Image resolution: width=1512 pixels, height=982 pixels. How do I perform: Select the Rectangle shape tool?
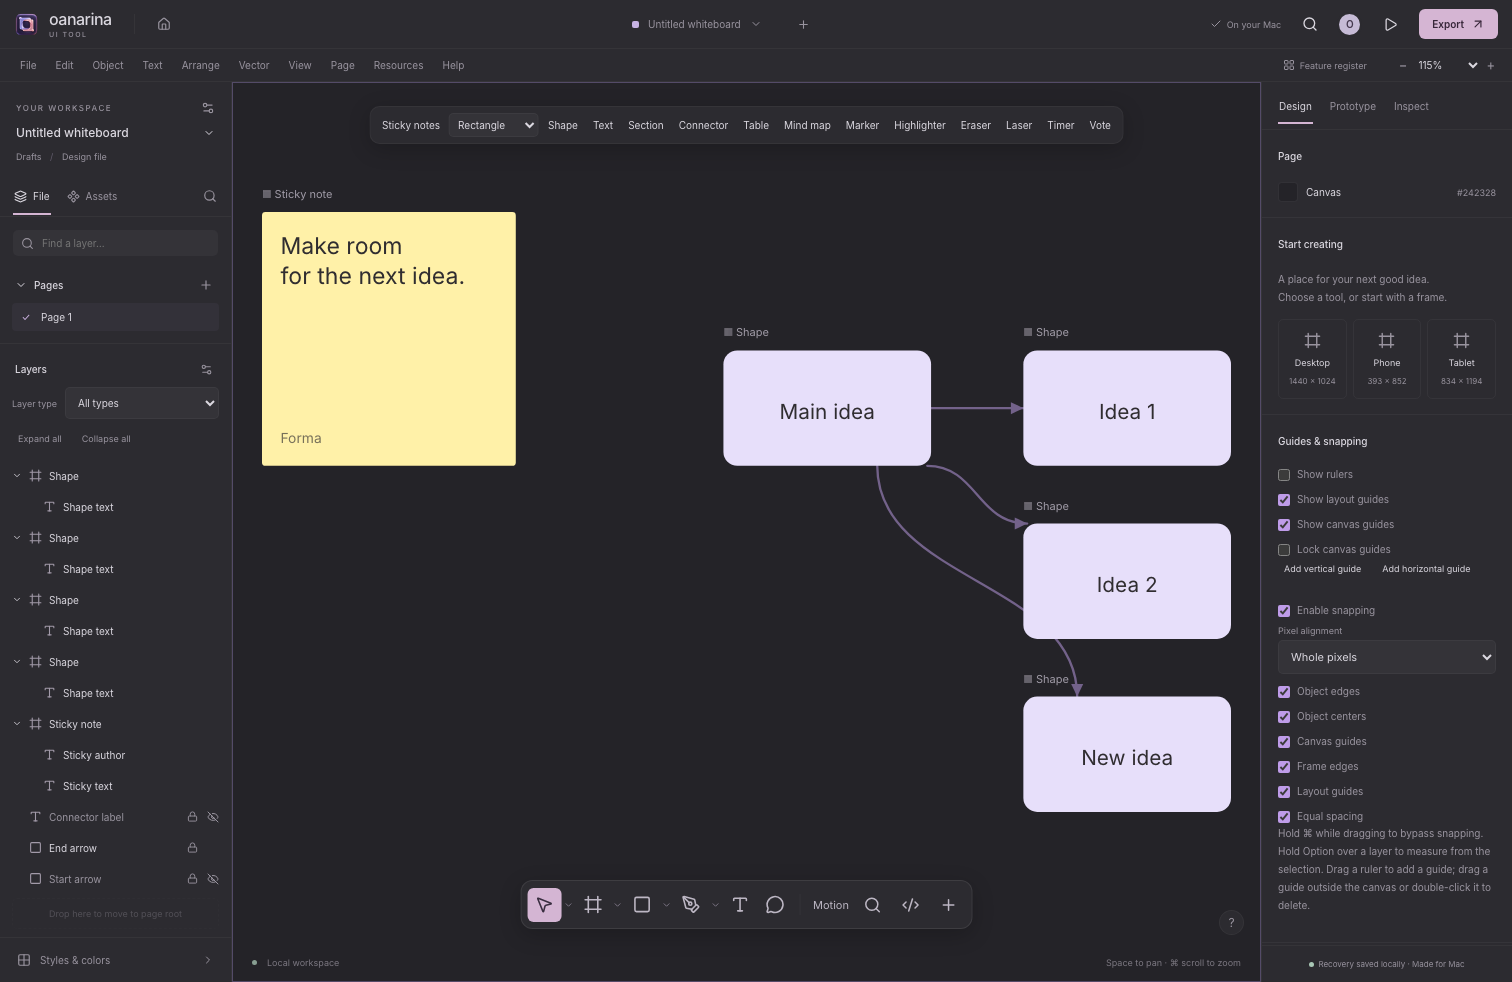(x=642, y=905)
